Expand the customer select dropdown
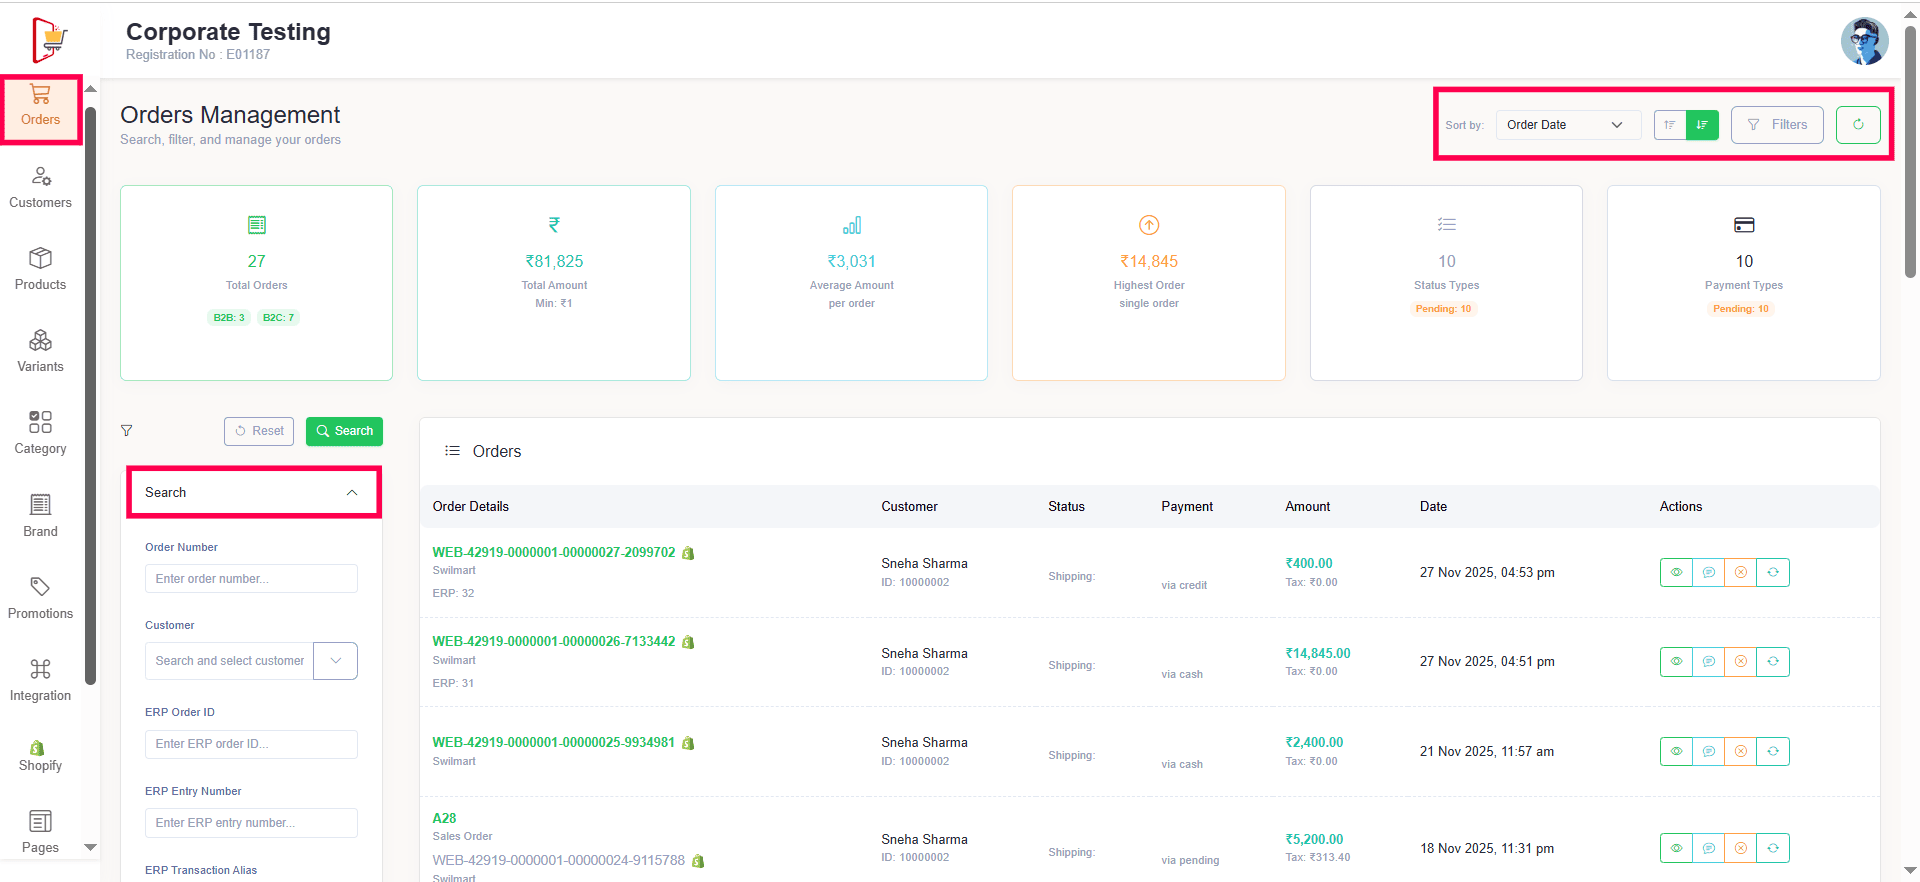 pos(335,661)
